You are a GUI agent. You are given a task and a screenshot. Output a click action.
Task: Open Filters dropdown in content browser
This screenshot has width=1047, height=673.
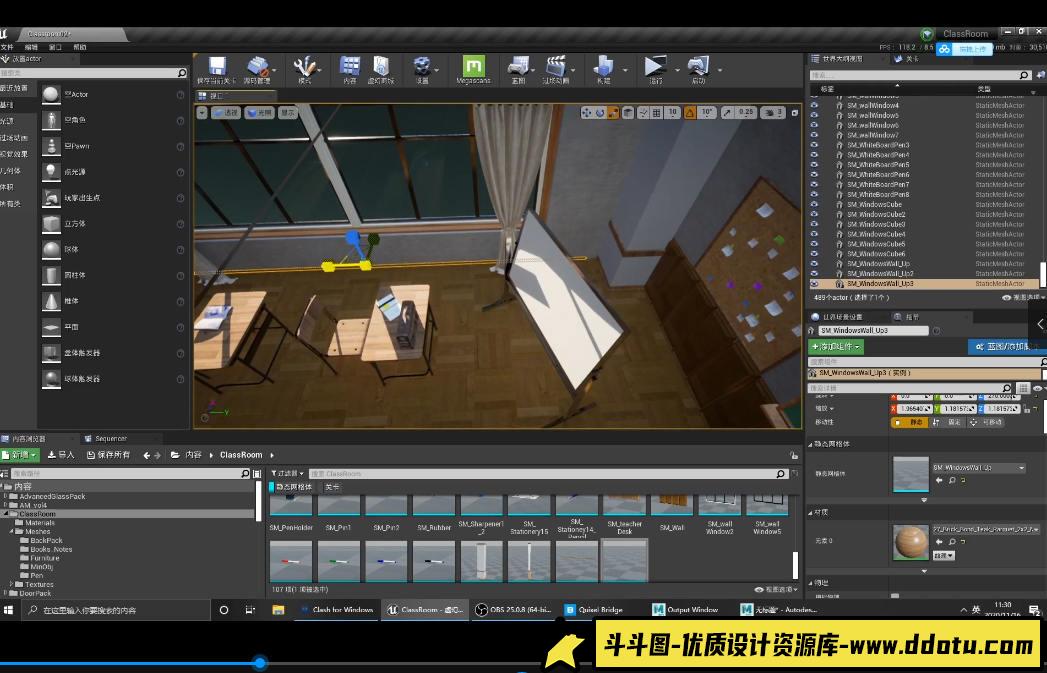pos(287,473)
